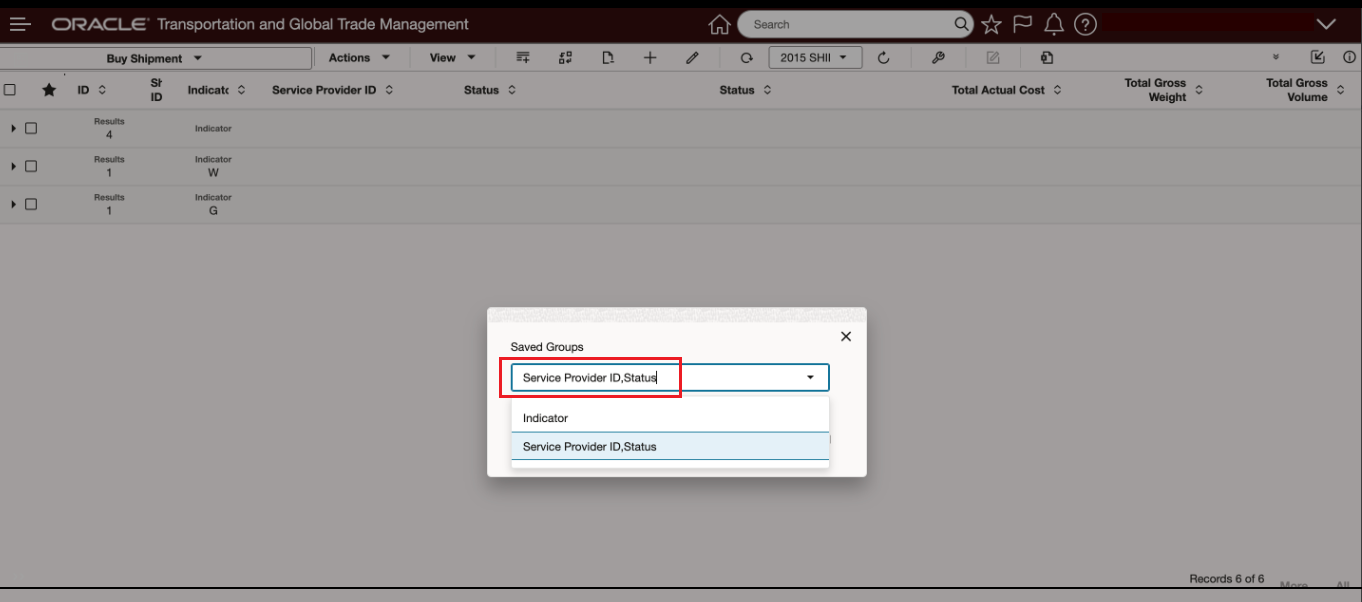Sort by Service Provider ID column
This screenshot has width=1362, height=602.
(x=389, y=90)
